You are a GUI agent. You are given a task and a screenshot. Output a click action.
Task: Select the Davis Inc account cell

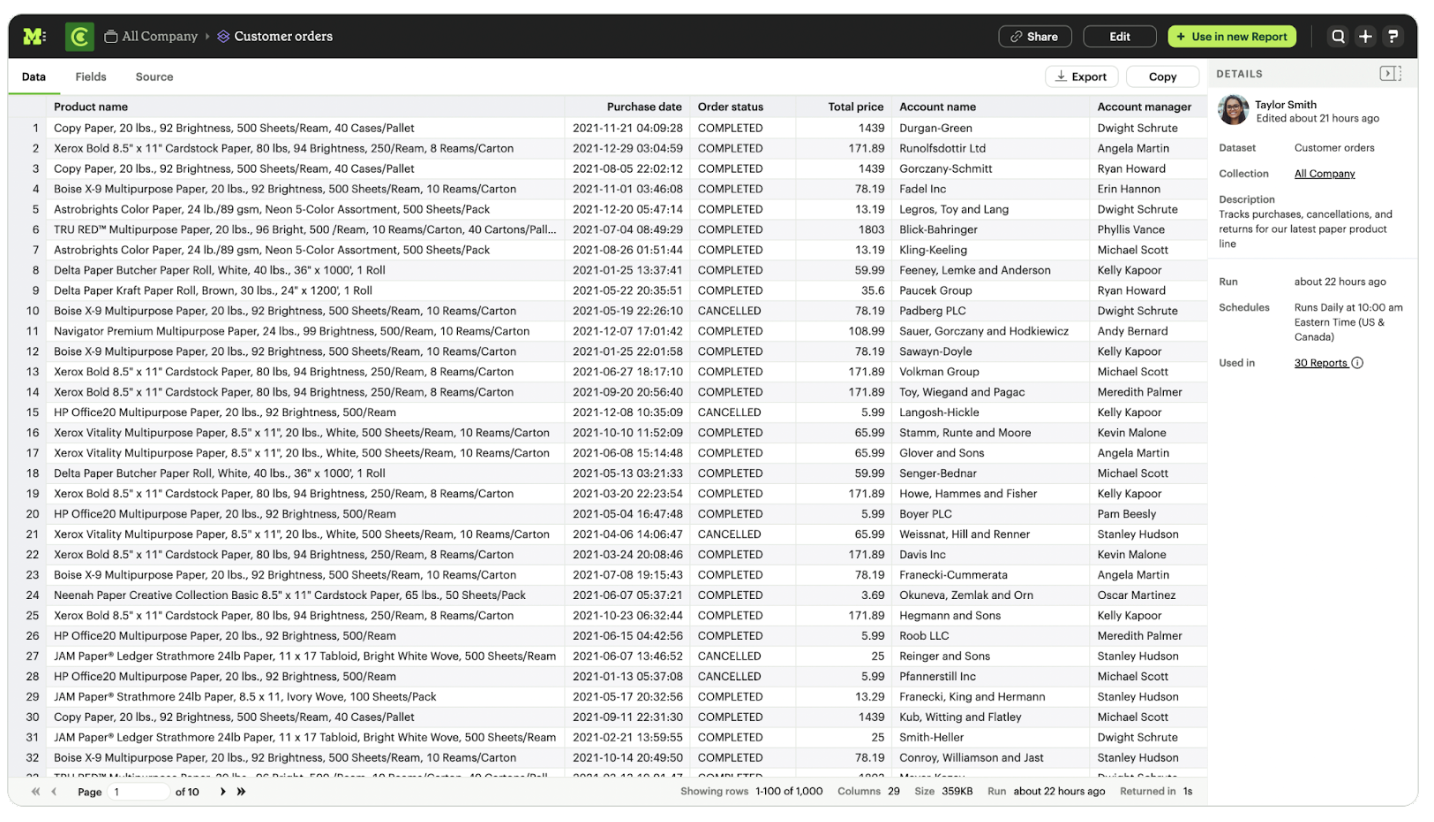pyautogui.click(x=990, y=554)
